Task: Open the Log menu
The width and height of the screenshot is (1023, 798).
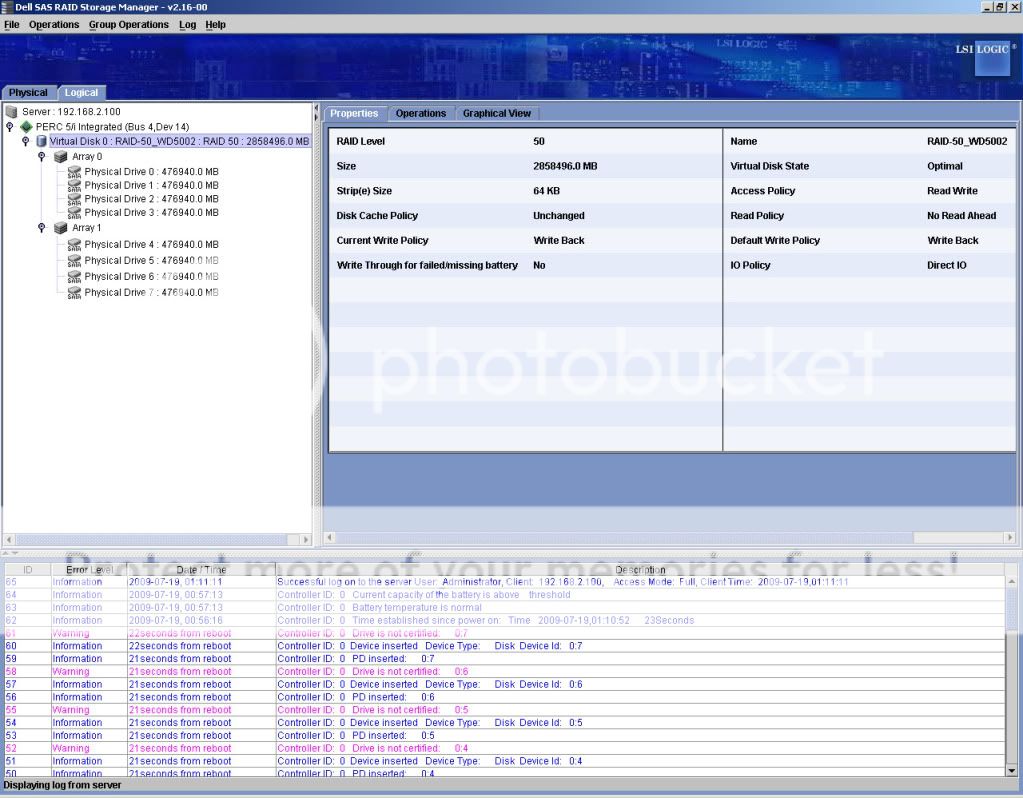Action: [187, 24]
